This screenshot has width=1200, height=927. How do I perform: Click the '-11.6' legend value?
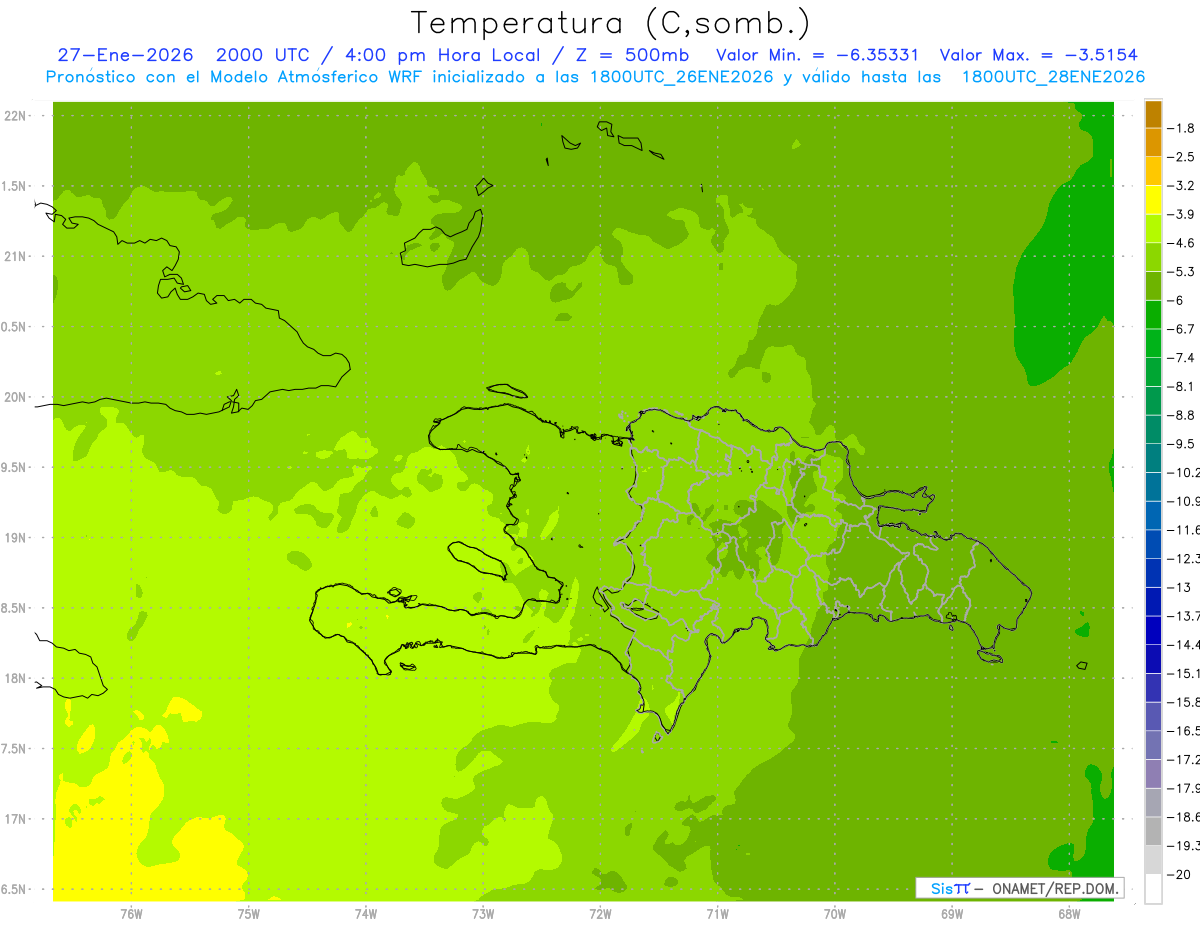(1184, 530)
